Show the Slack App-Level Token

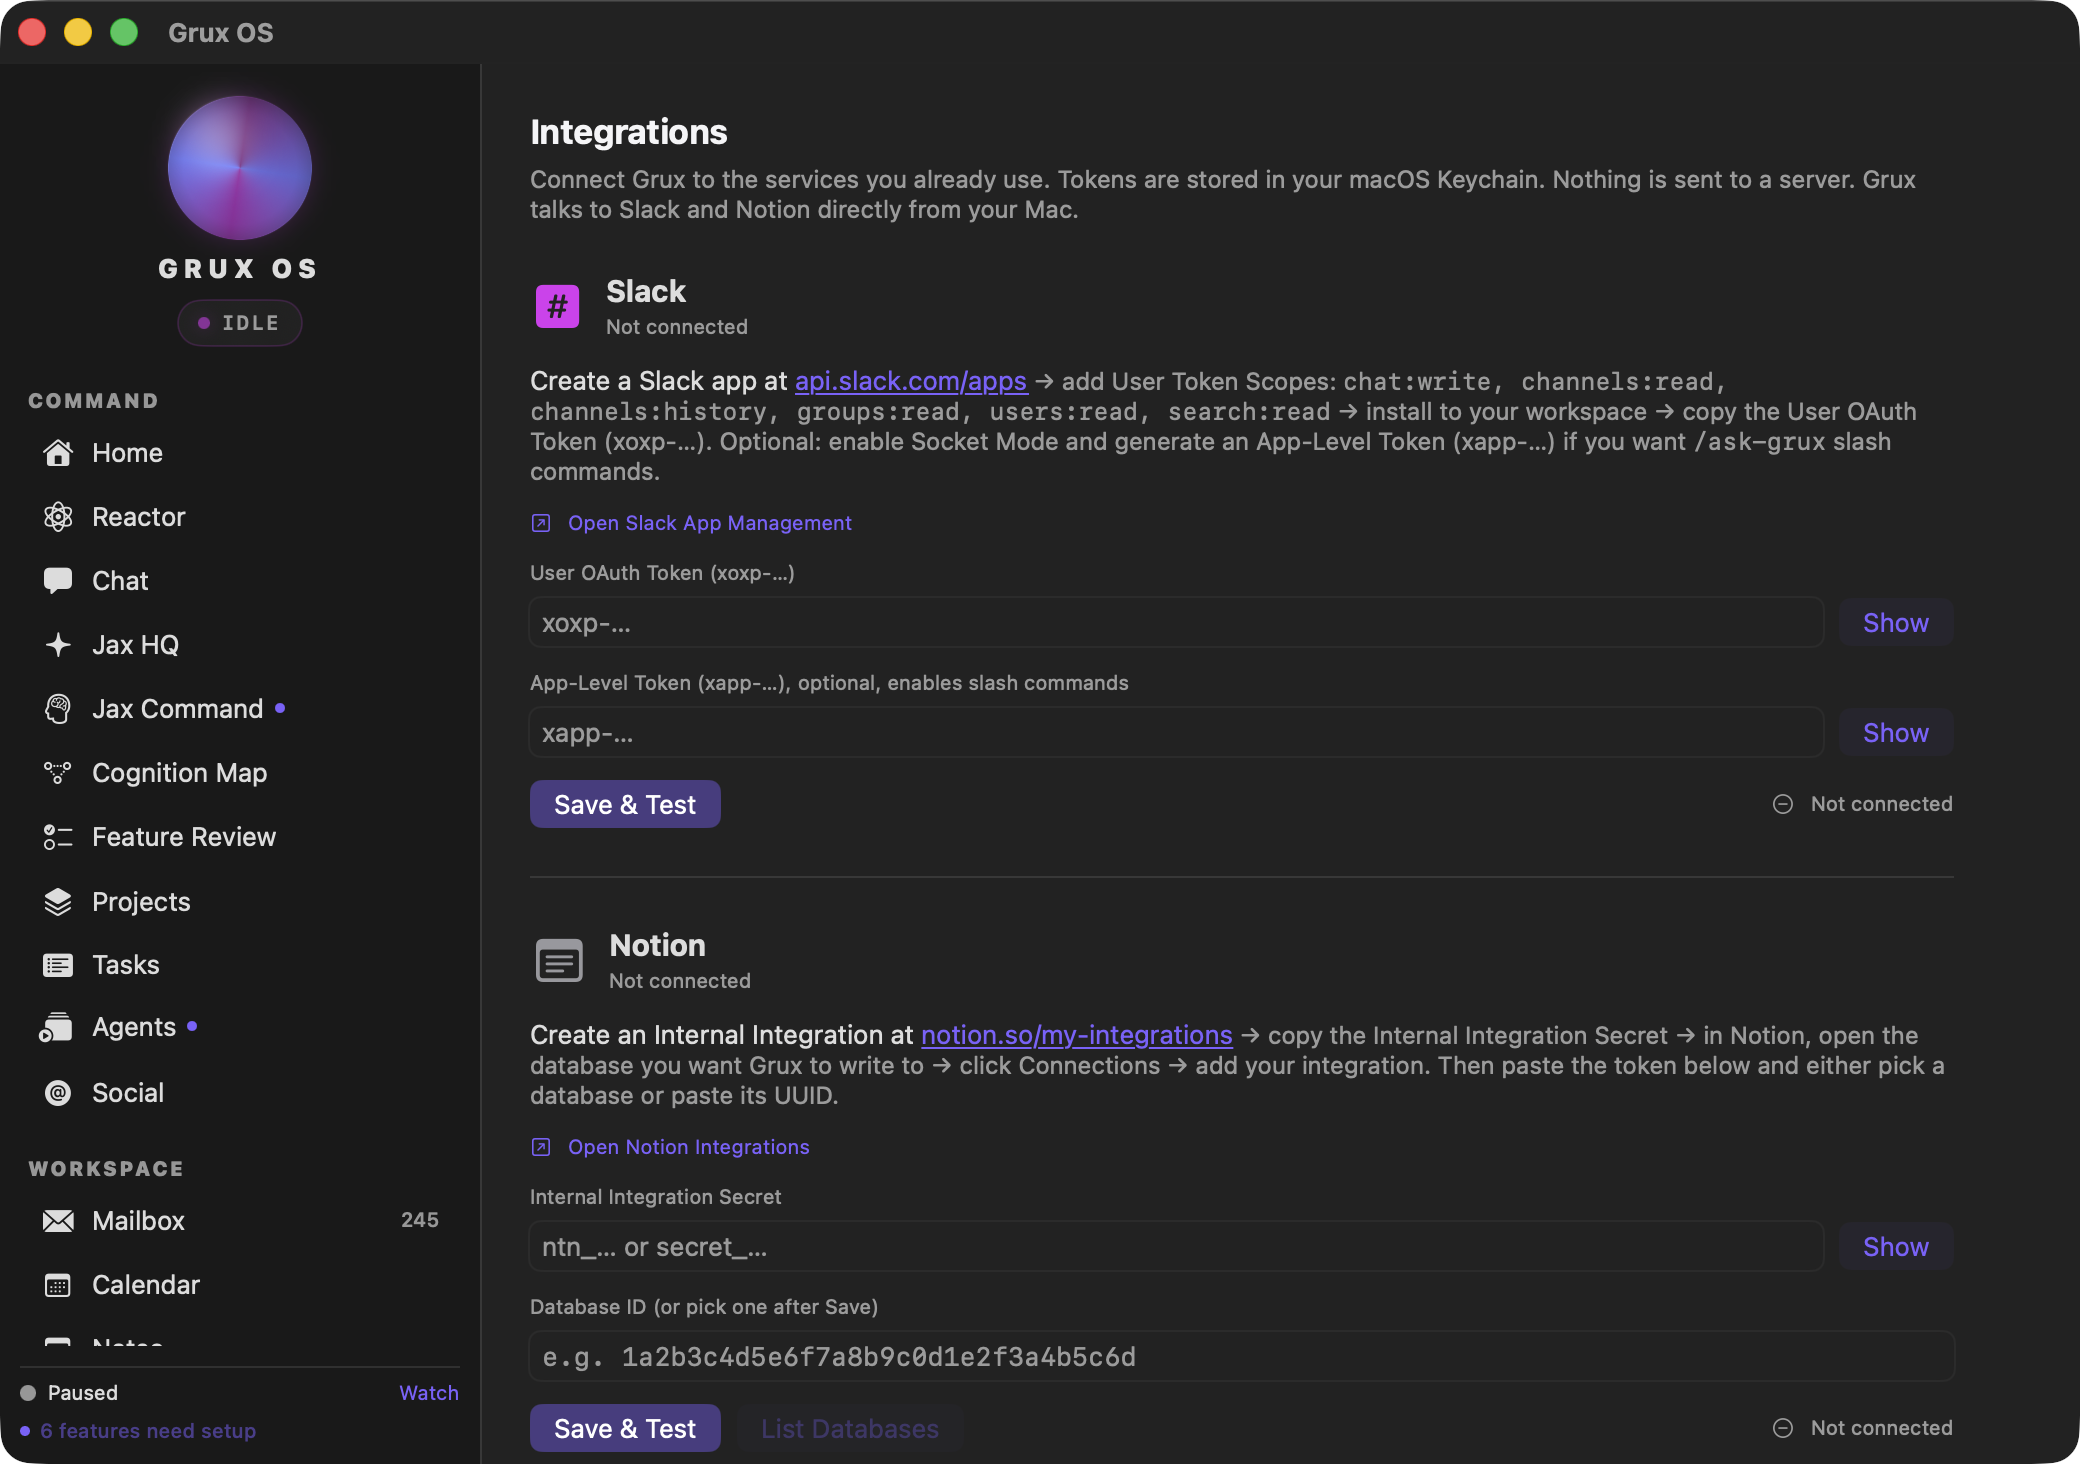1896,733
